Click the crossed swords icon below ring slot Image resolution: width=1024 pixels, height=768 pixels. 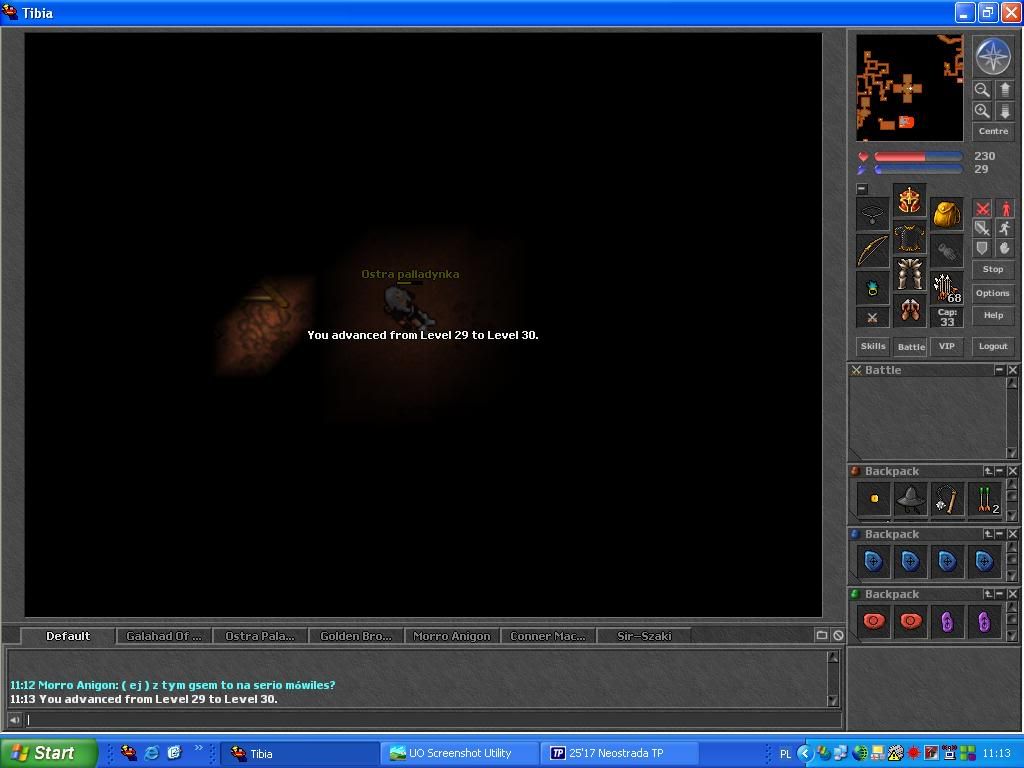(x=872, y=317)
